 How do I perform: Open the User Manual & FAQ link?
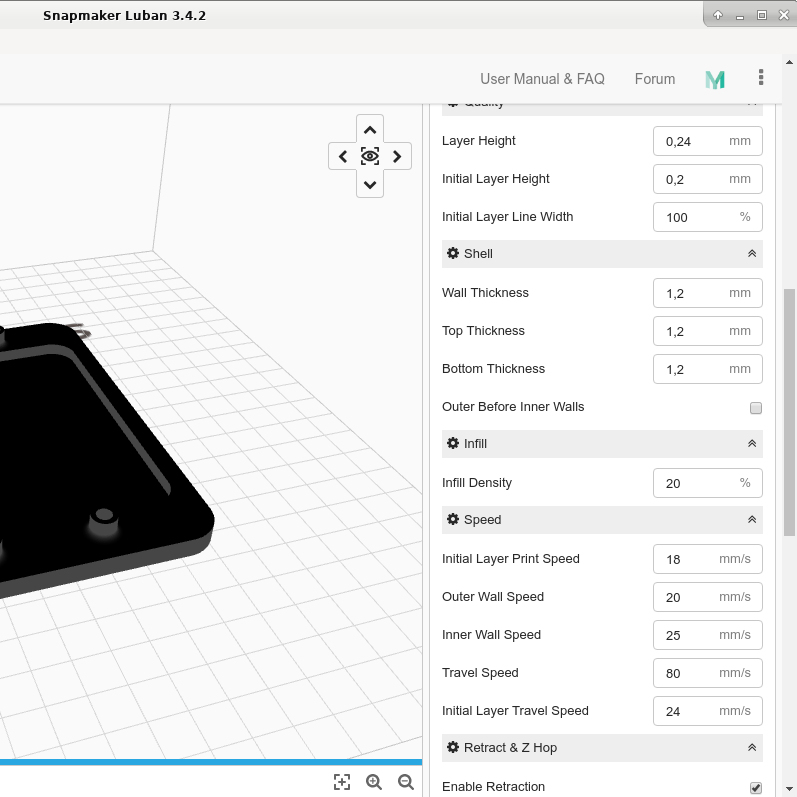point(542,79)
